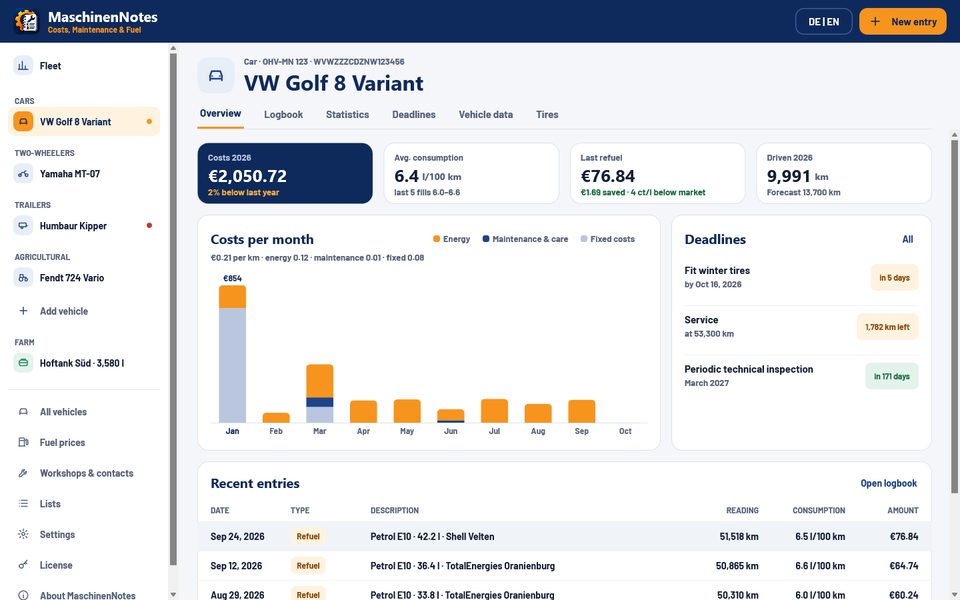Open Workshops & contacts page

tap(84, 473)
